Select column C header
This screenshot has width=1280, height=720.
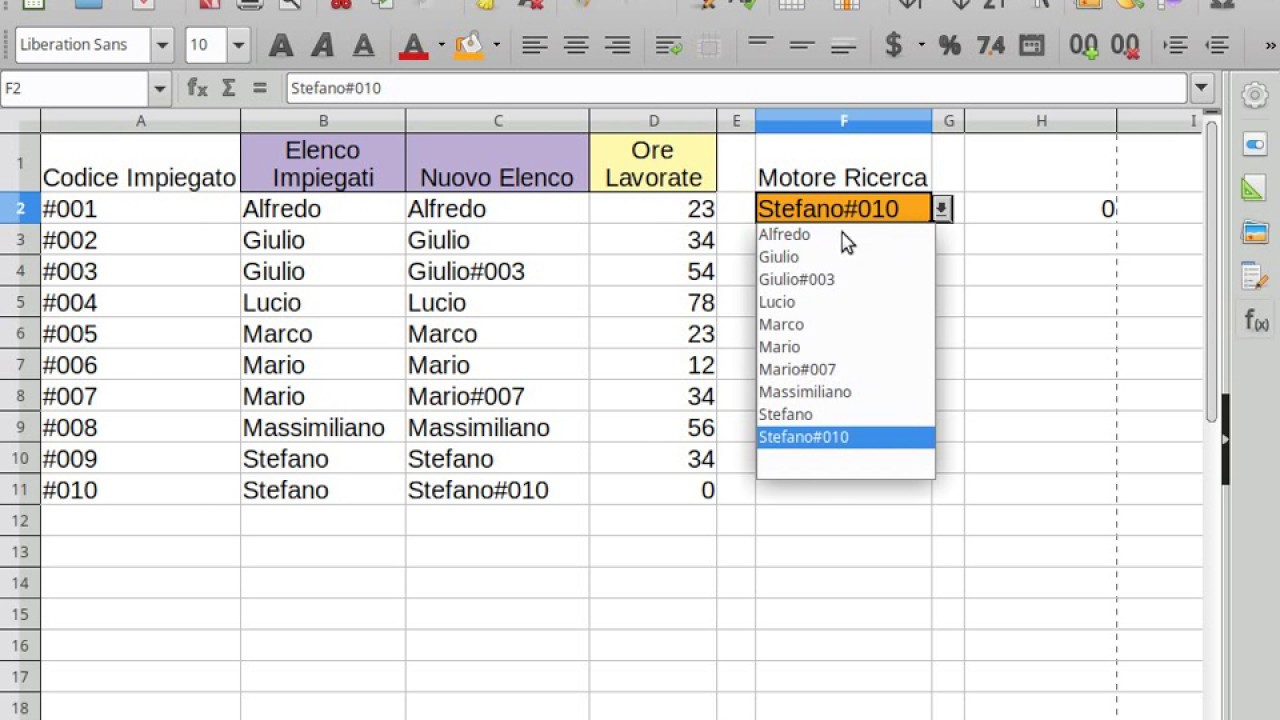click(498, 121)
